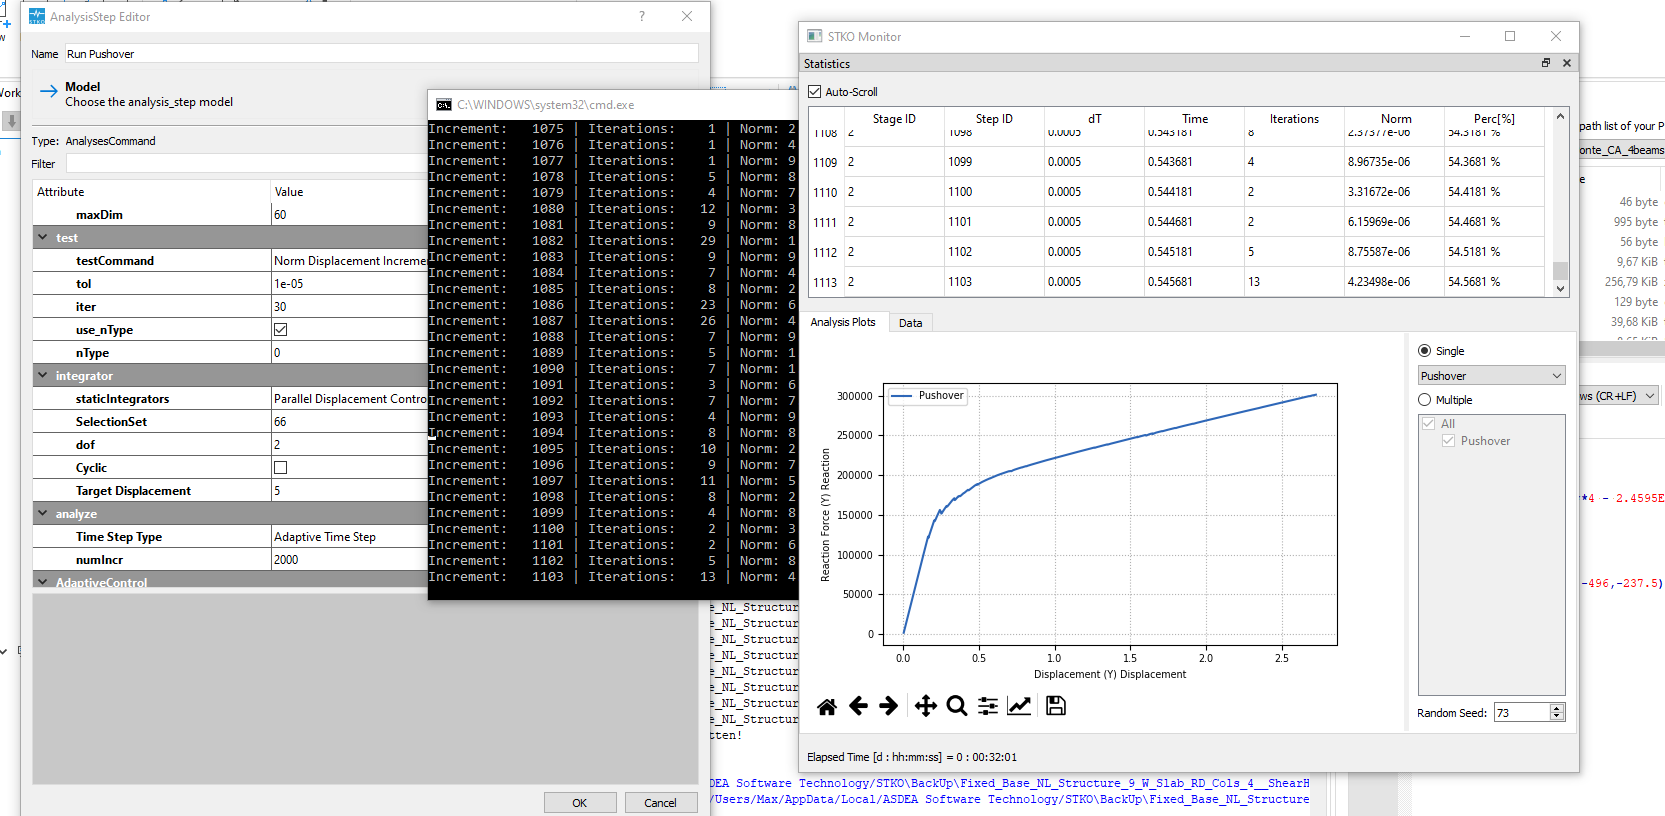Screen dimensions: 1665x816
Task: Increase the Random Seed with the up arrow
Action: (x=1556, y=708)
